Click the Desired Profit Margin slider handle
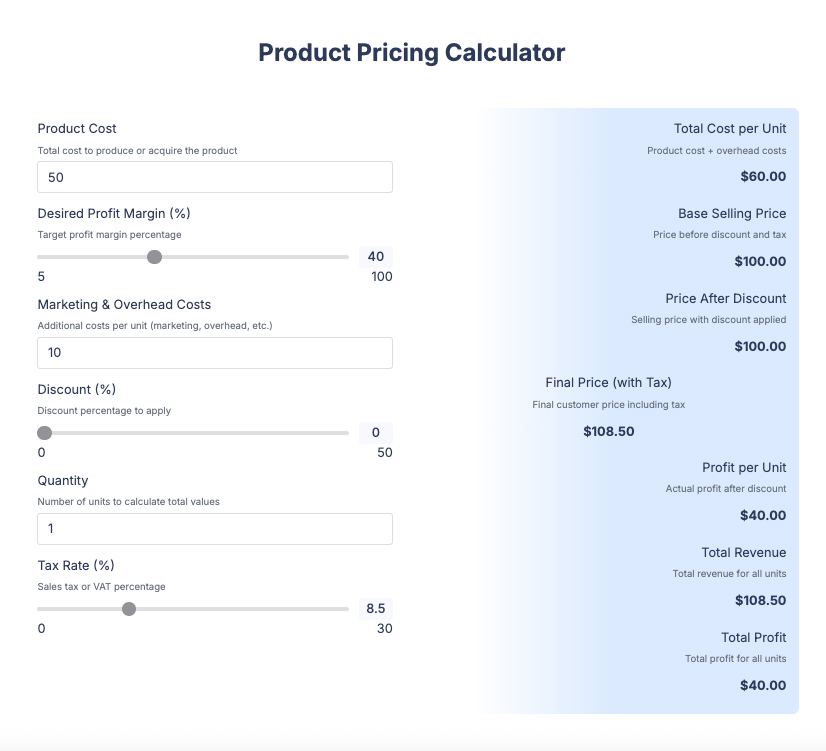Screen dimensions: 826x751 pos(155,257)
